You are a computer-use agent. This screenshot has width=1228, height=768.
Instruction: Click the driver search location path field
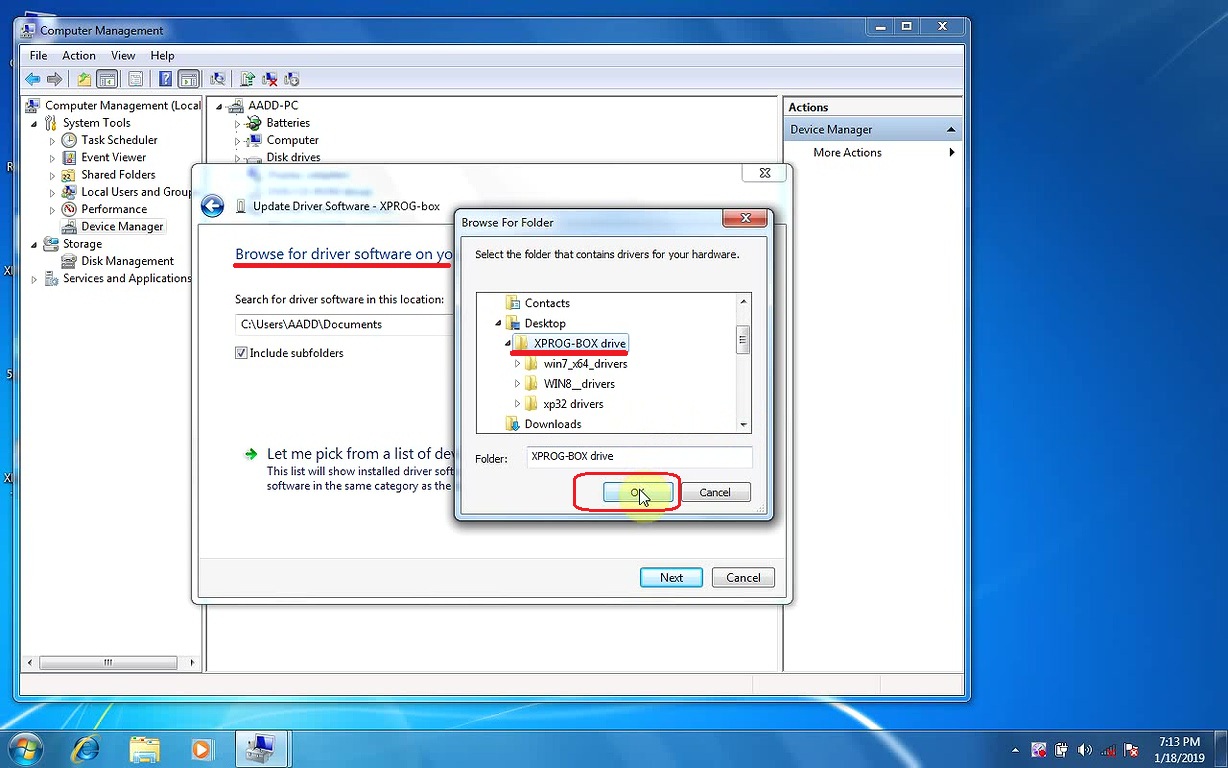[x=345, y=325]
